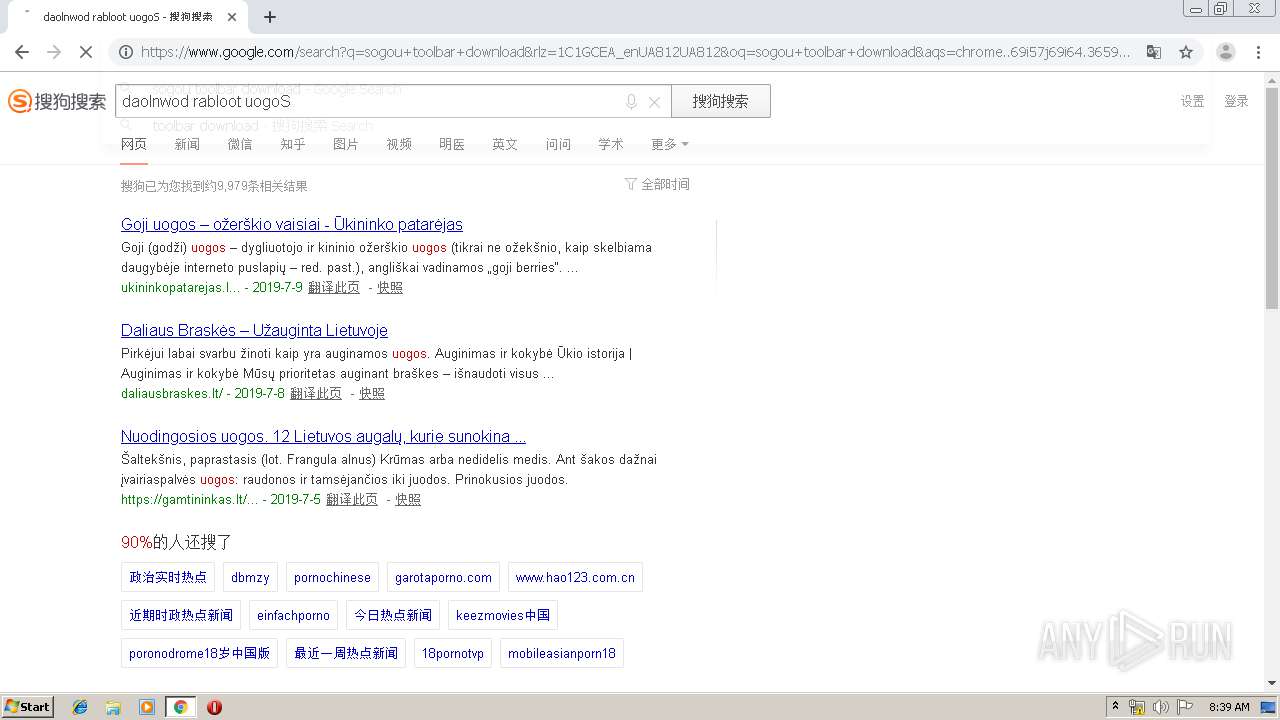Click the 政治实时热点 suggestion
Screen dimensions: 1280x720
[x=168, y=577]
